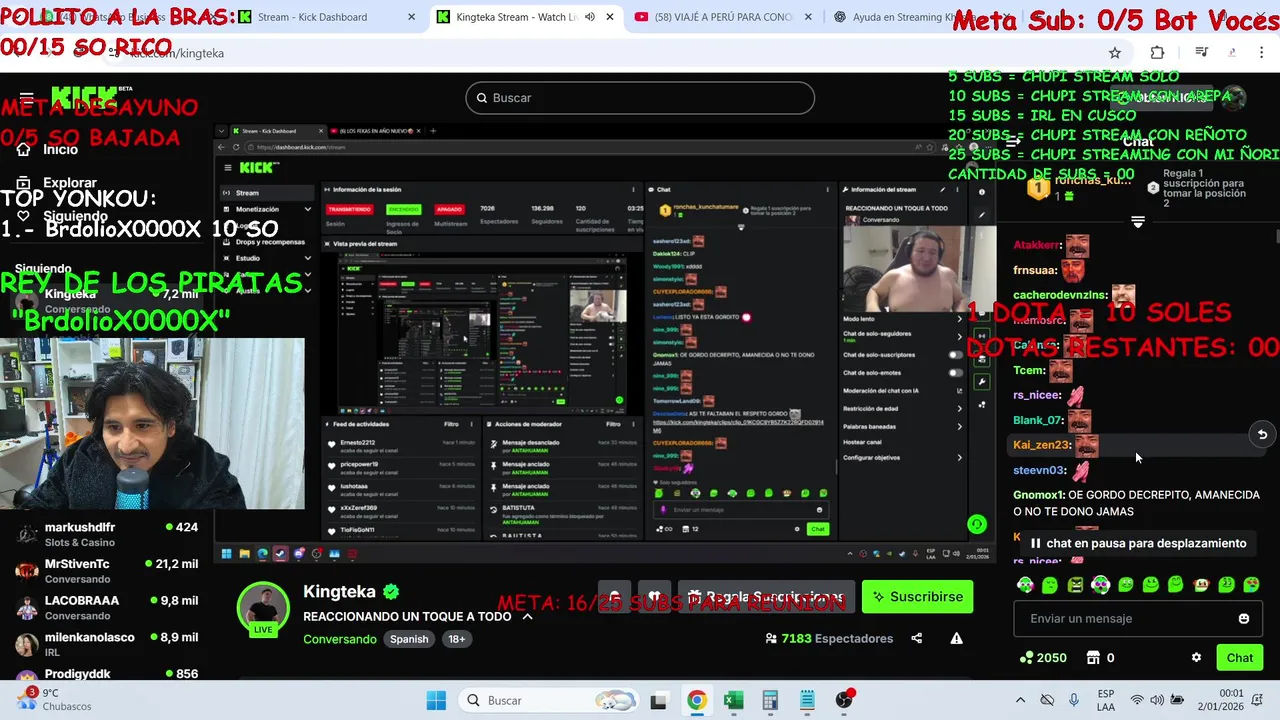
Task: Show hidden system tray icons
Action: tap(1020, 700)
